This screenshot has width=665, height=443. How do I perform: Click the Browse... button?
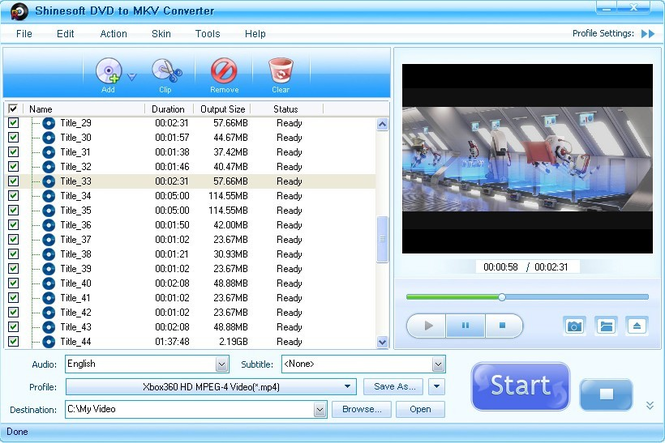pyautogui.click(x=361, y=410)
